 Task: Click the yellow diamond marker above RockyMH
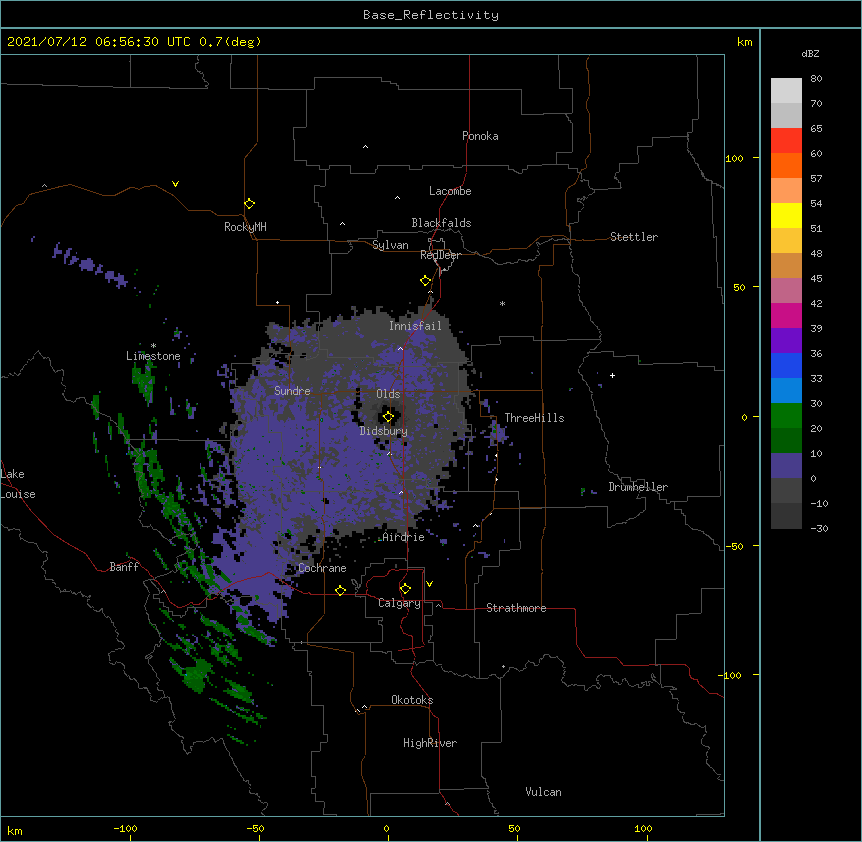250,204
